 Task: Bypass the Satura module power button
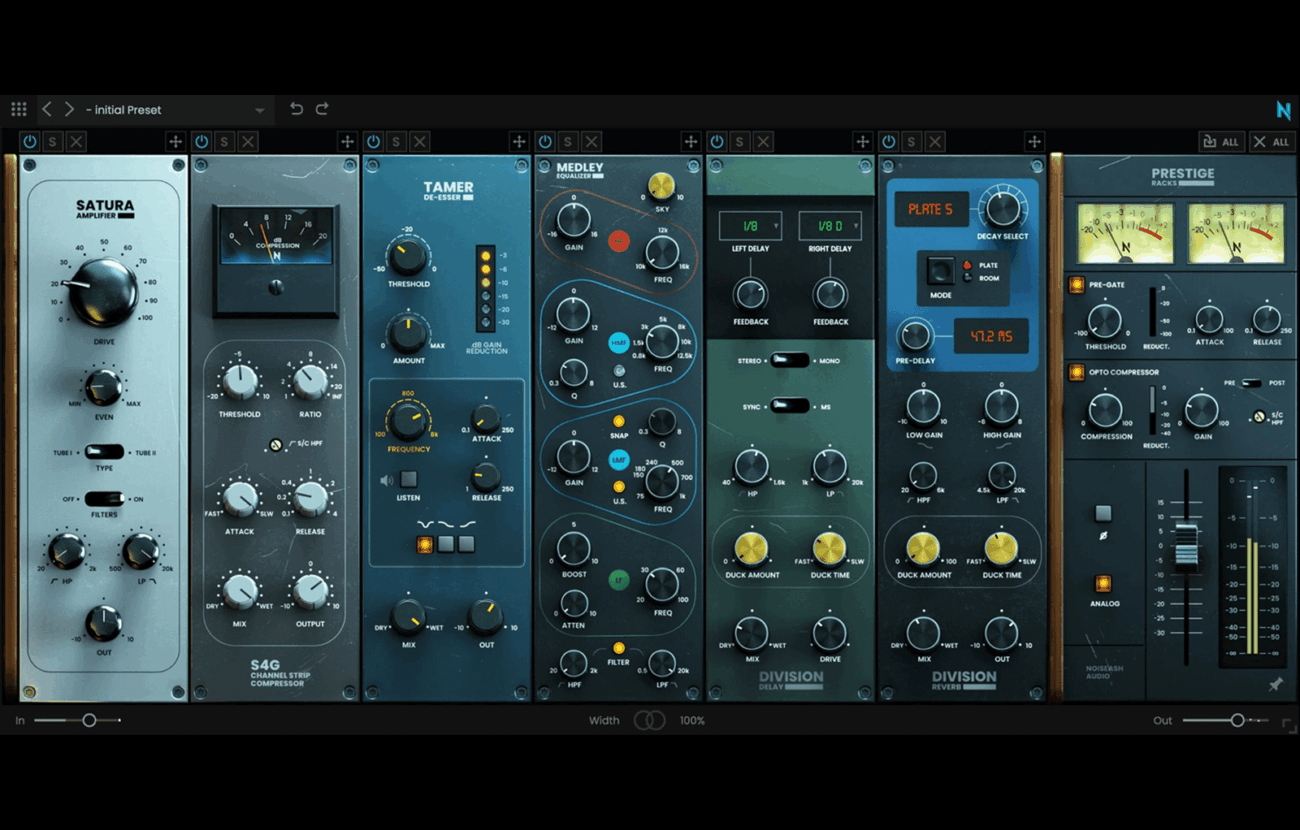(x=29, y=142)
